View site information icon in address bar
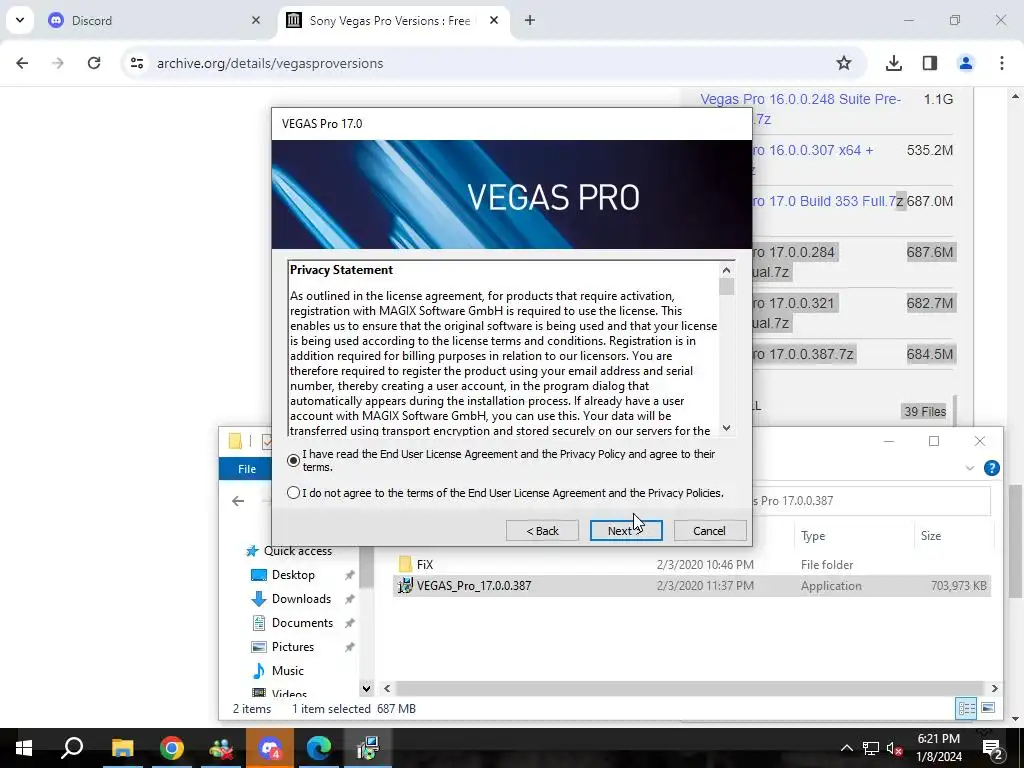1024x768 pixels. click(x=136, y=63)
